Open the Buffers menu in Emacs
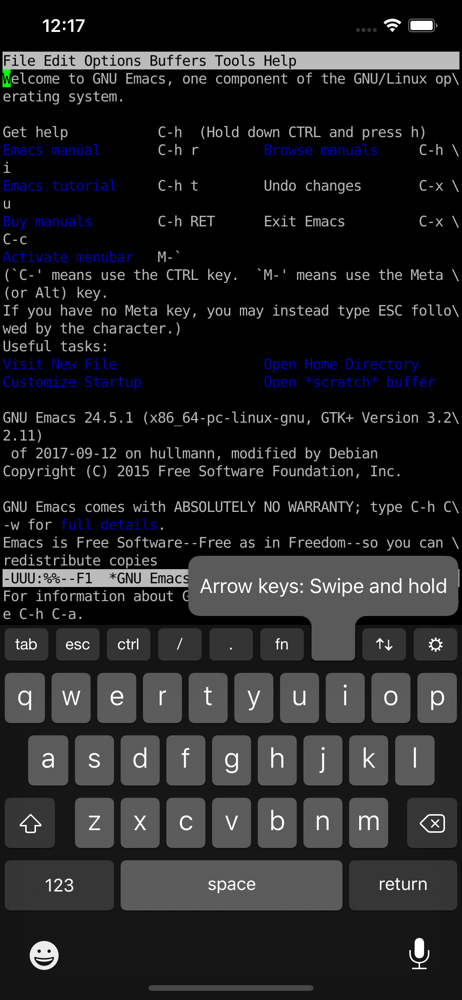Screen dimensions: 462x1000 click(x=178, y=61)
